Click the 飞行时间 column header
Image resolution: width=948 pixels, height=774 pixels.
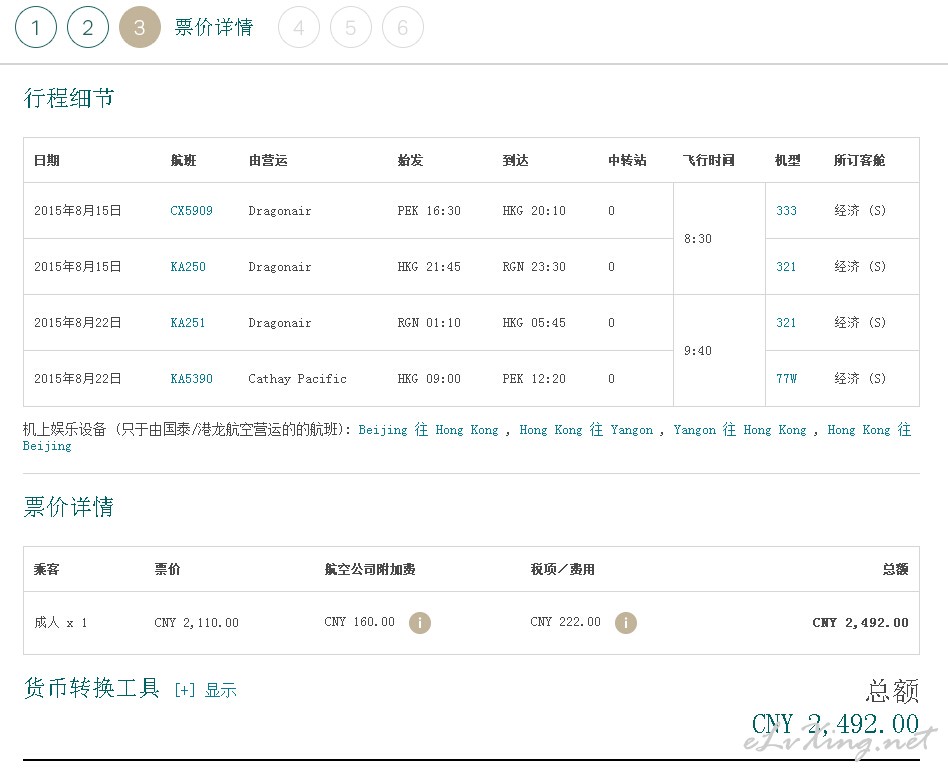pyautogui.click(x=709, y=160)
